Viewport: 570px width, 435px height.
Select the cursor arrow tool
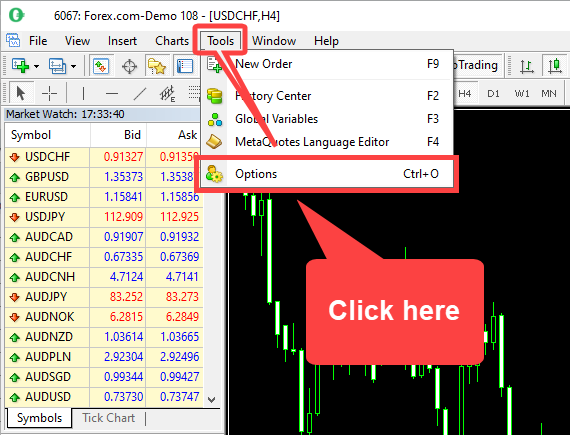(20, 93)
